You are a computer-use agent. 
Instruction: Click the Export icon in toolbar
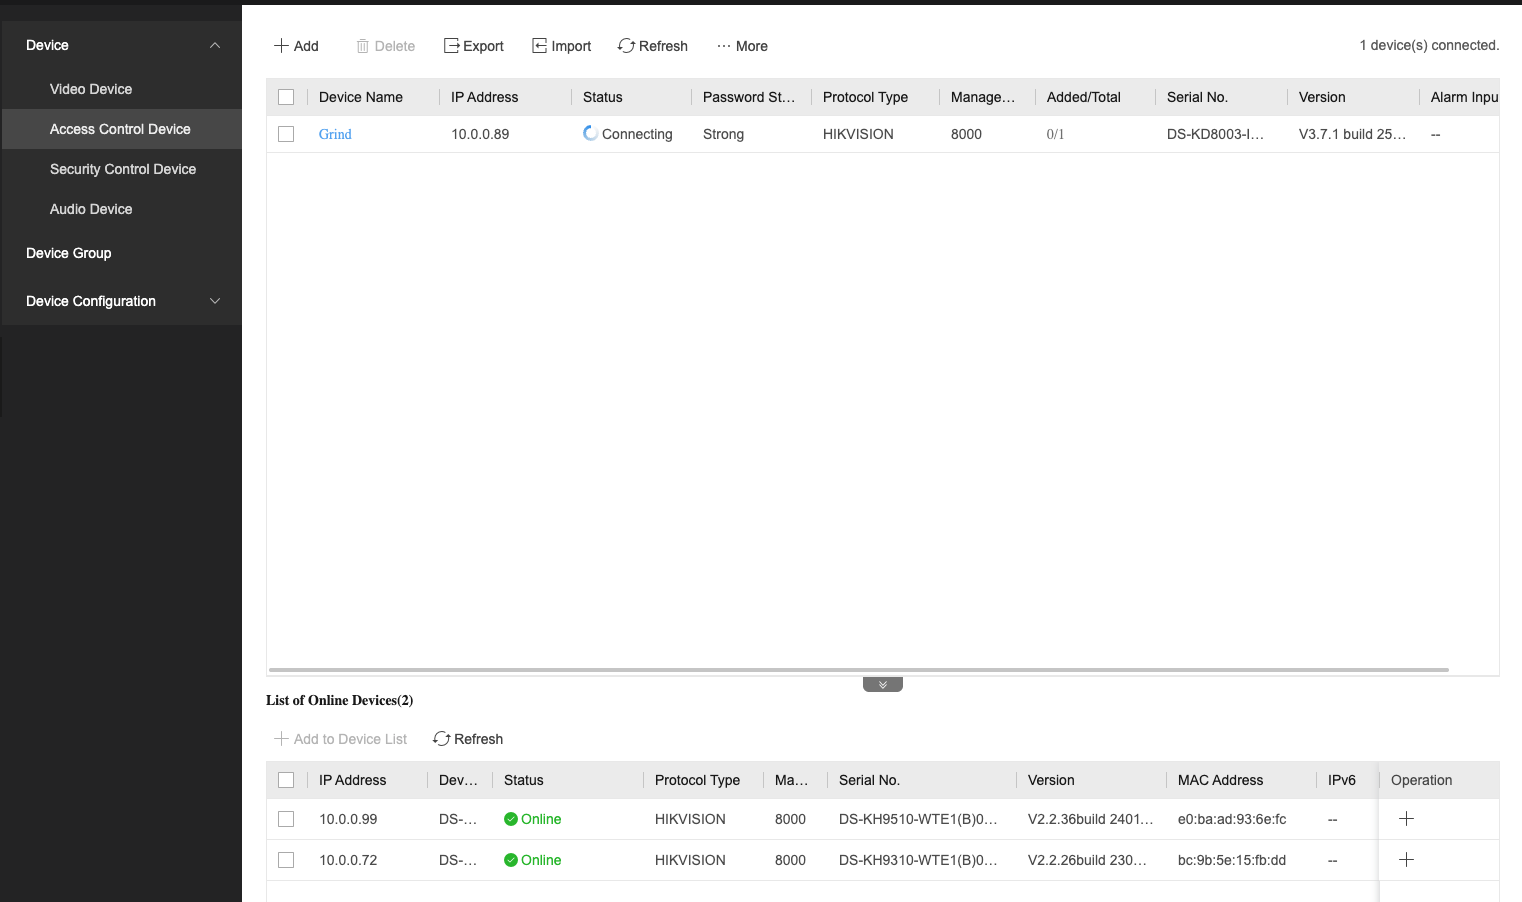(452, 46)
